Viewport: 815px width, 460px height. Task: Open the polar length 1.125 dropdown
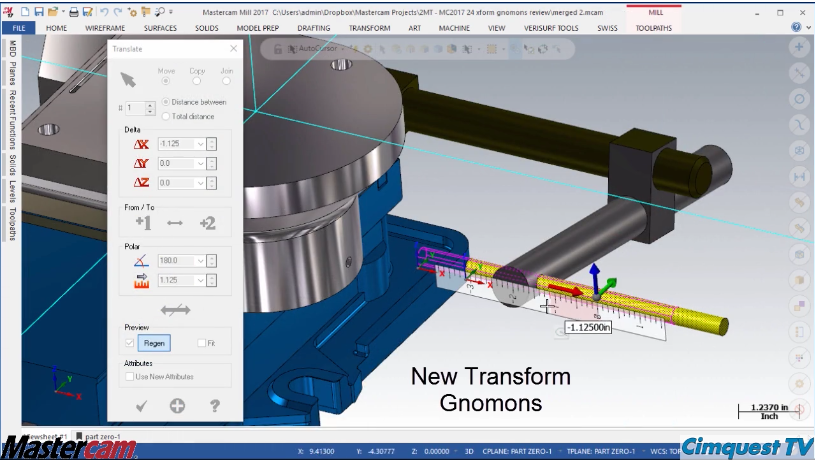[x=200, y=280]
